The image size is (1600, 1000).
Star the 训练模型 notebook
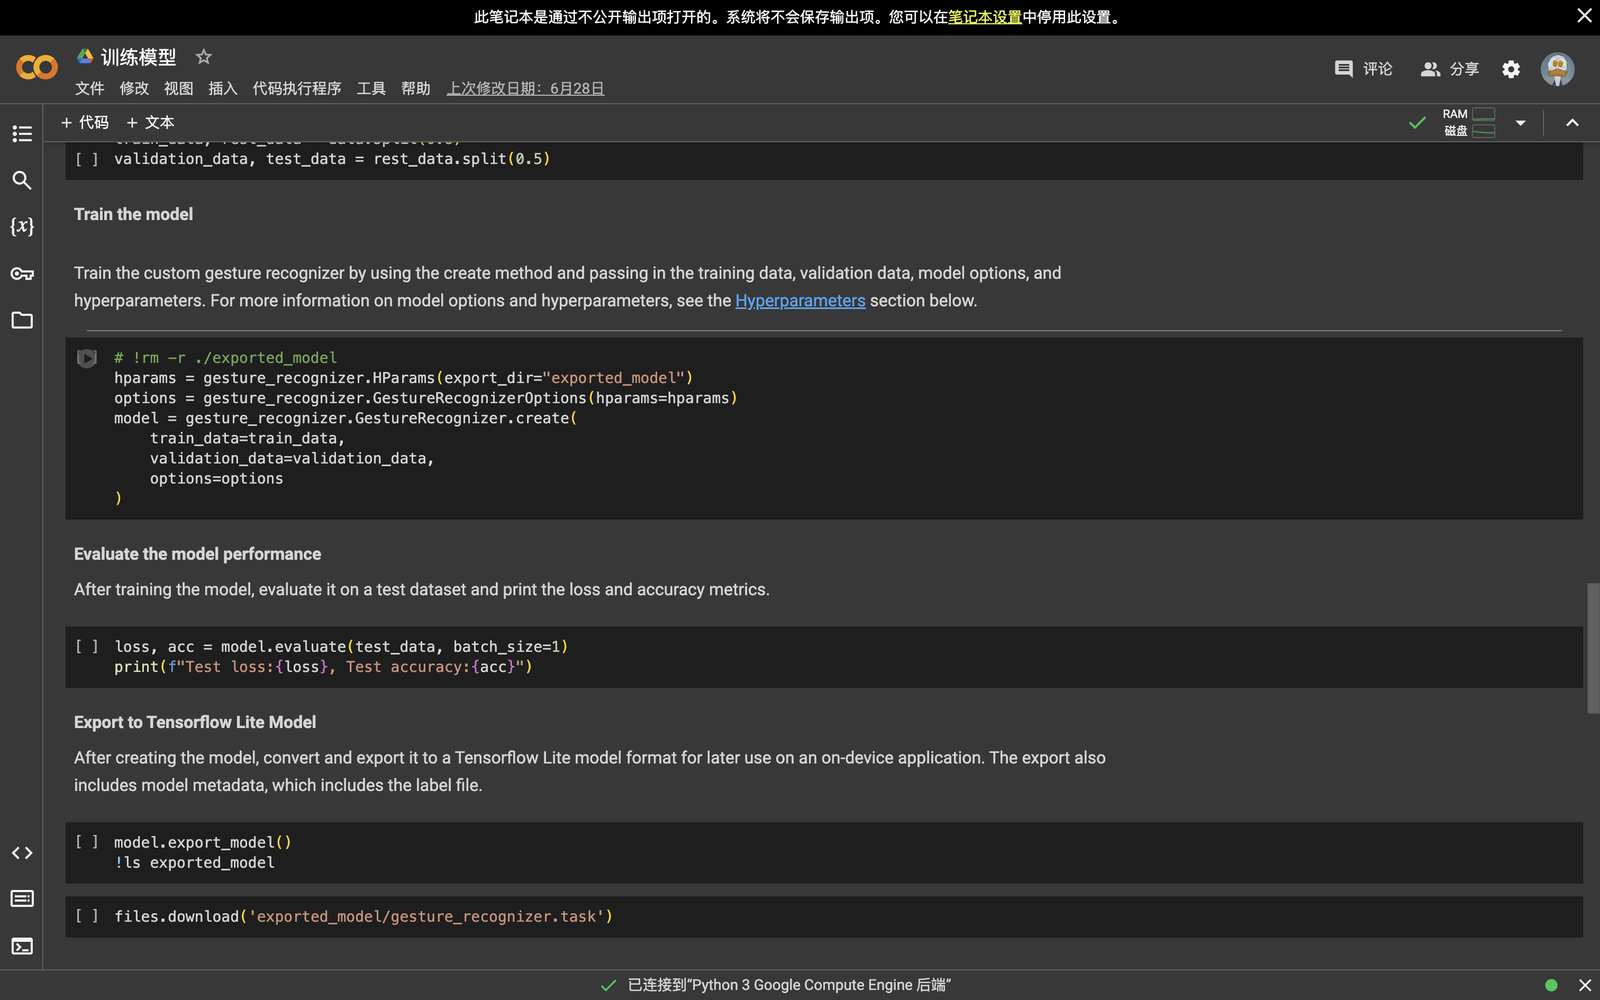coord(204,57)
